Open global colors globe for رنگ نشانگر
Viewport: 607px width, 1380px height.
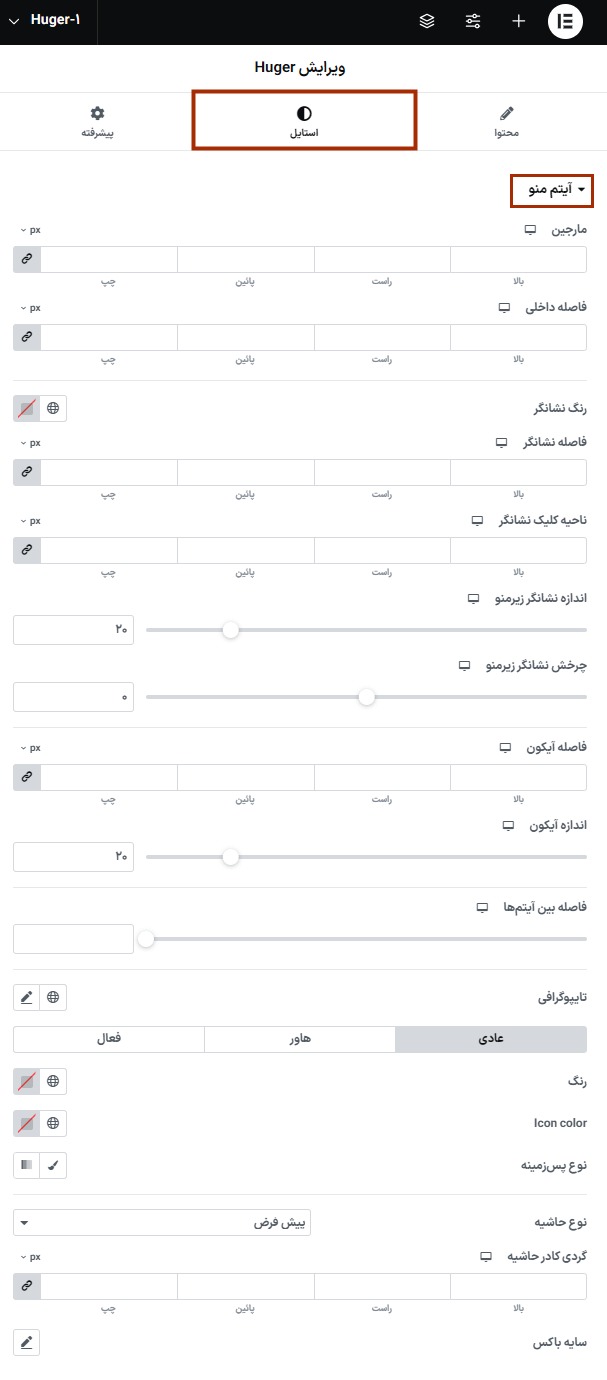(x=52, y=408)
